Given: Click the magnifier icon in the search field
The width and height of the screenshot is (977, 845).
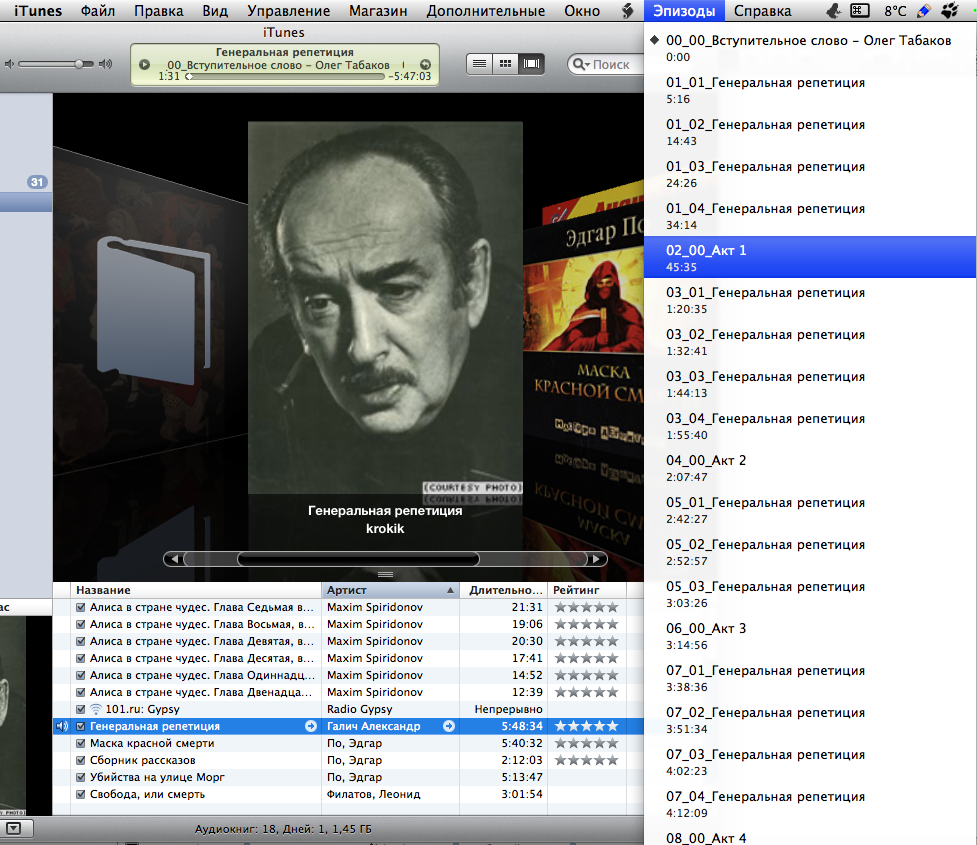Looking at the screenshot, I should [580, 64].
